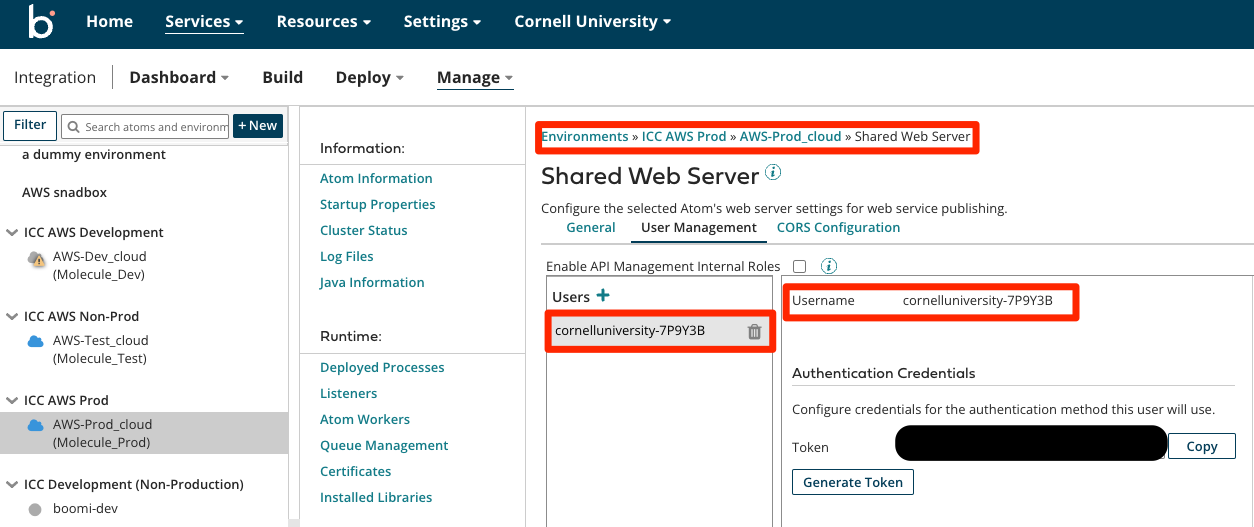Collapse the ICC AWS Development environment
This screenshot has width=1254, height=527.
[x=13, y=233]
